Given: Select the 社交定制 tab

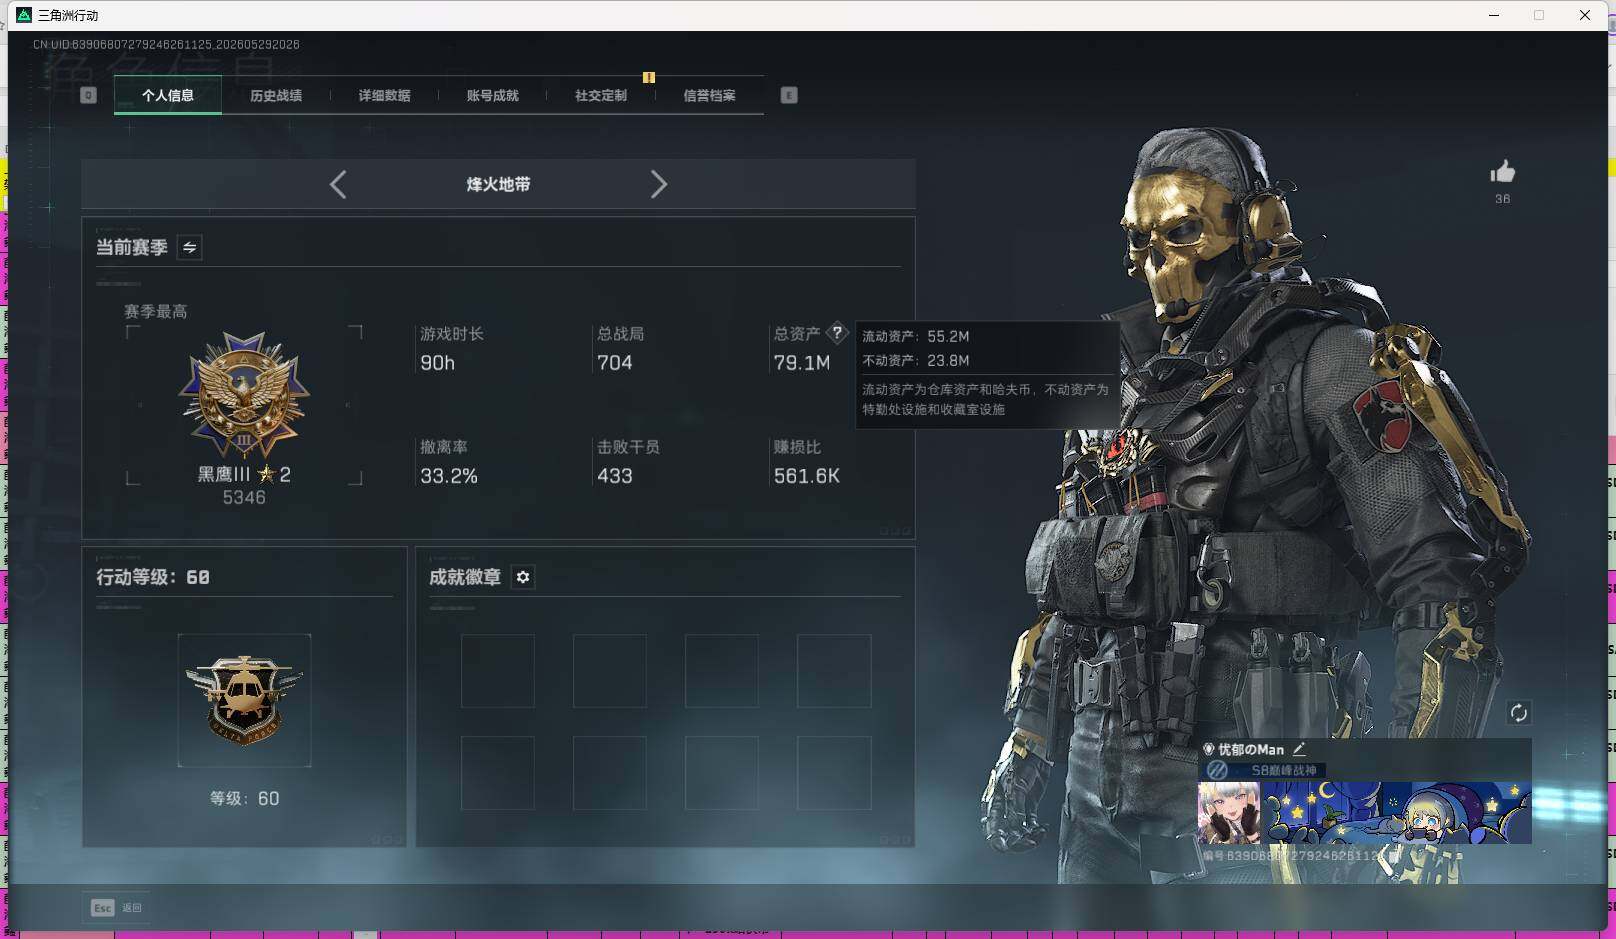Looking at the screenshot, I should pos(601,96).
